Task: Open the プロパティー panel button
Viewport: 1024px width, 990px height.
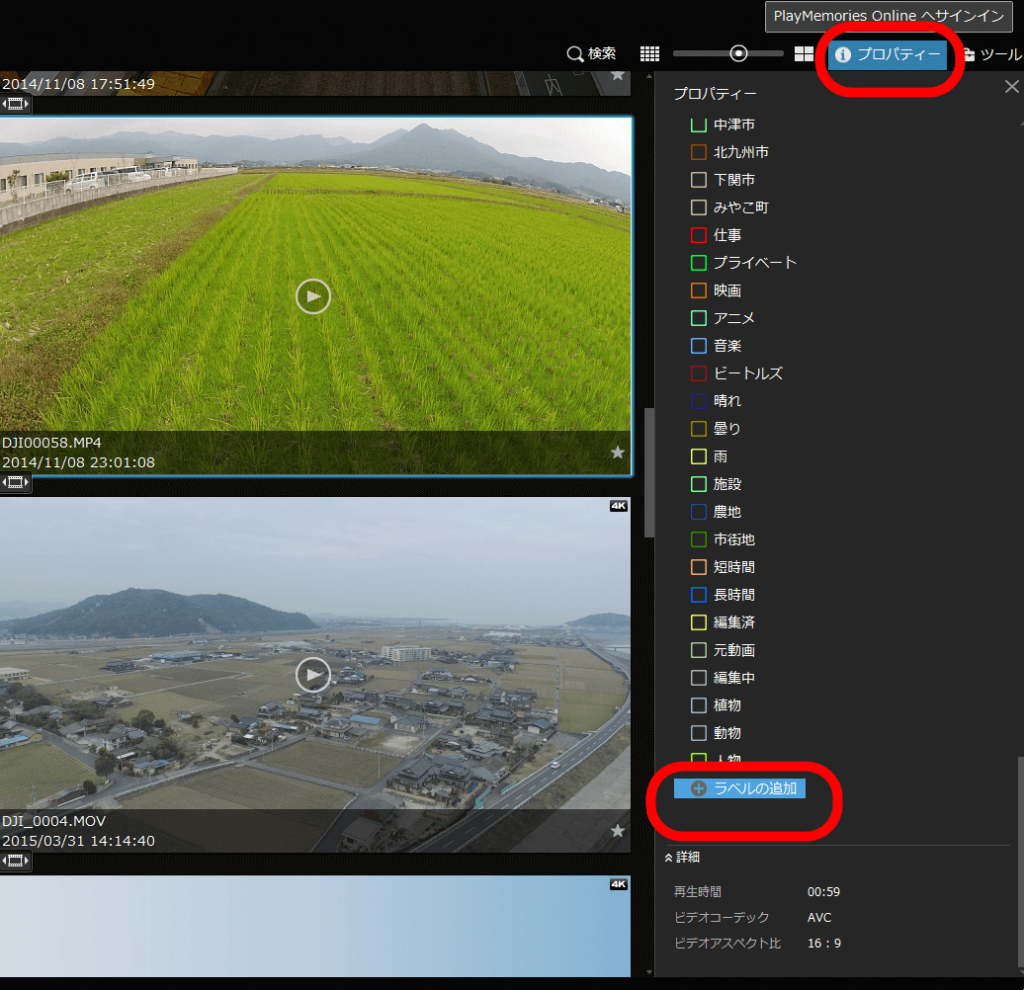Action: 887,54
